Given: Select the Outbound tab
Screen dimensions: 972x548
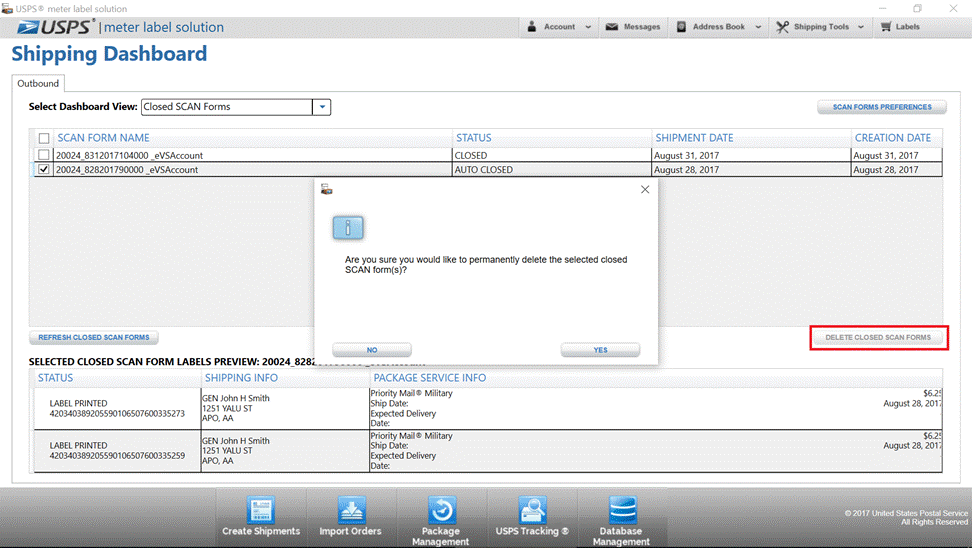Looking at the screenshot, I should 38,83.
